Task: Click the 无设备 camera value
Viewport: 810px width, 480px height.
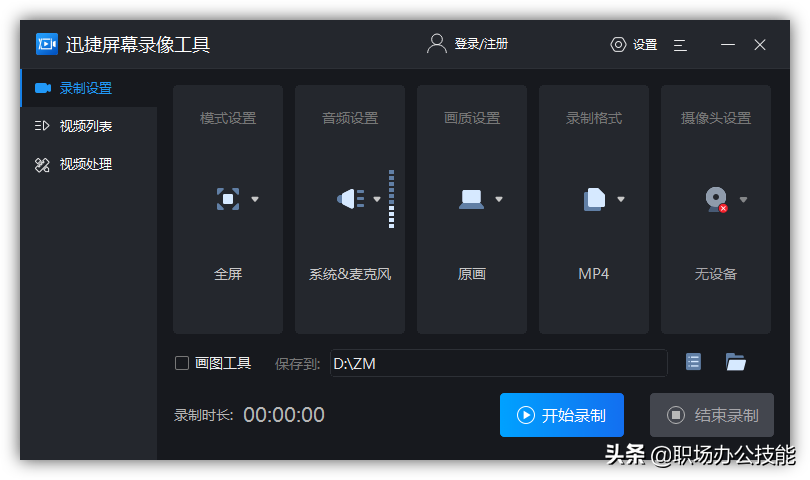Action: 716,274
